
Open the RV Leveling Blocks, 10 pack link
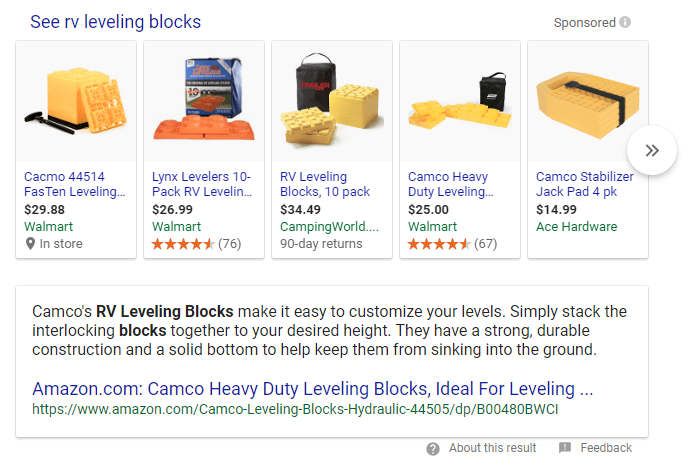pos(326,184)
